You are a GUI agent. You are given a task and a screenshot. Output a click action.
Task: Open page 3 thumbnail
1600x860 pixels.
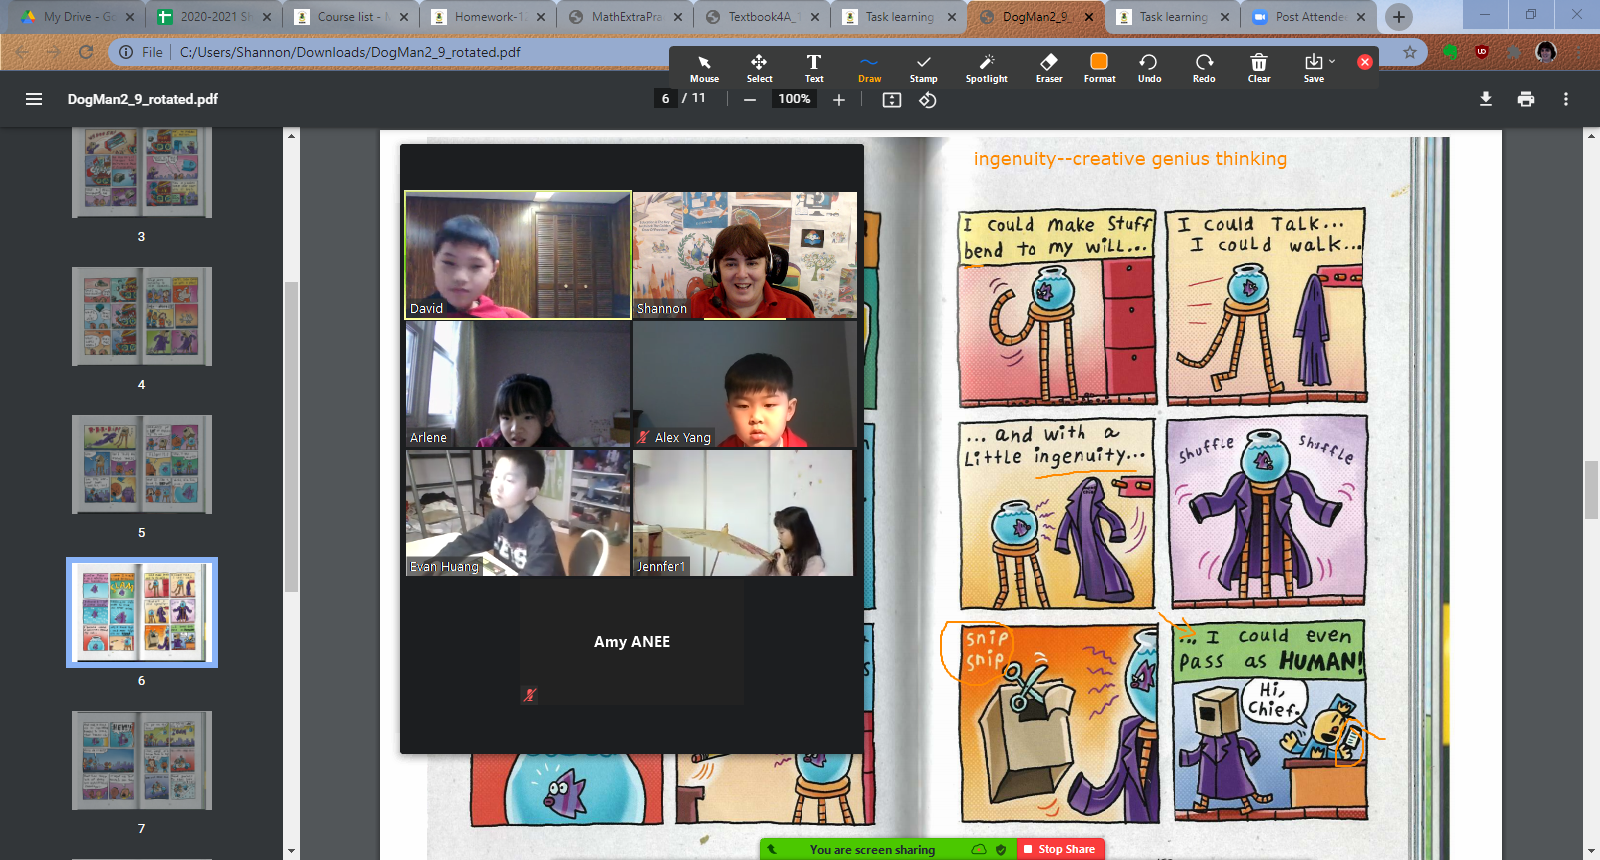point(142,172)
